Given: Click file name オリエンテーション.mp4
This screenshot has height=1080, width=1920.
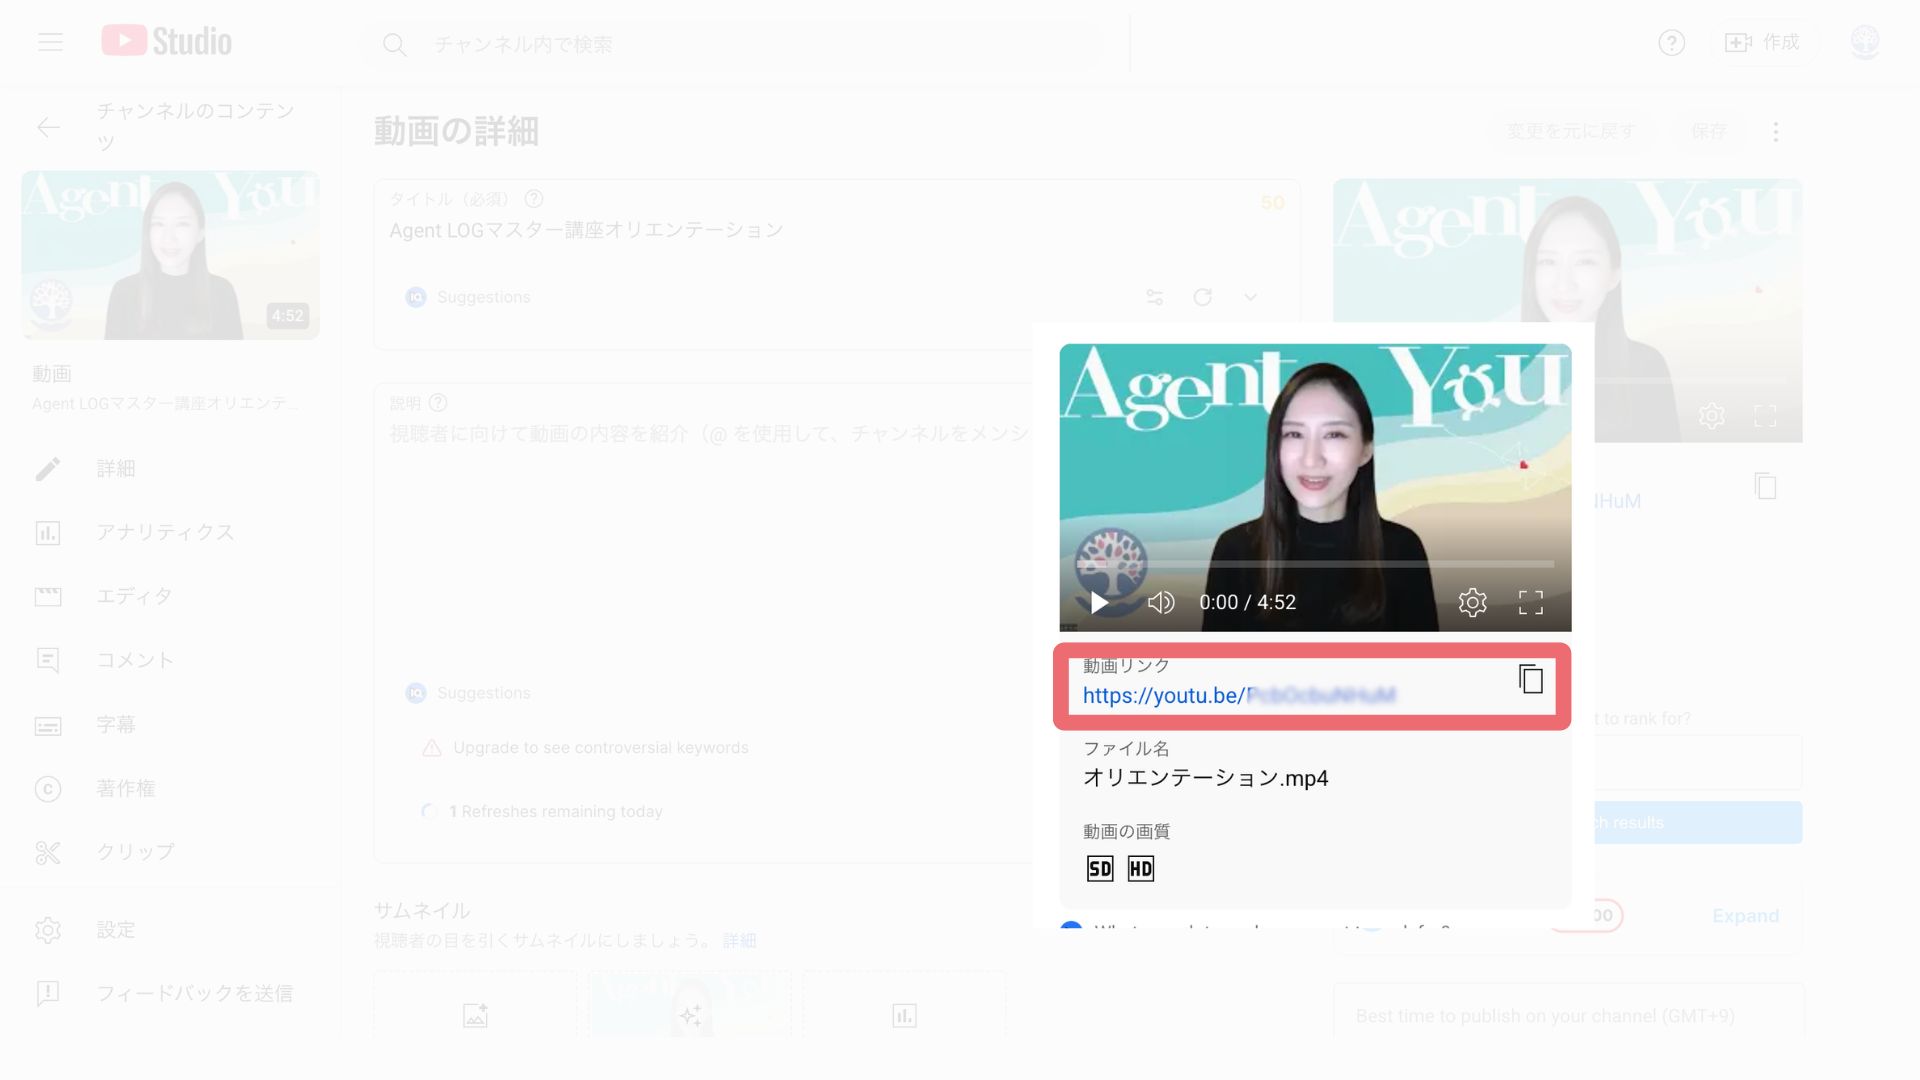Looking at the screenshot, I should coord(1206,778).
